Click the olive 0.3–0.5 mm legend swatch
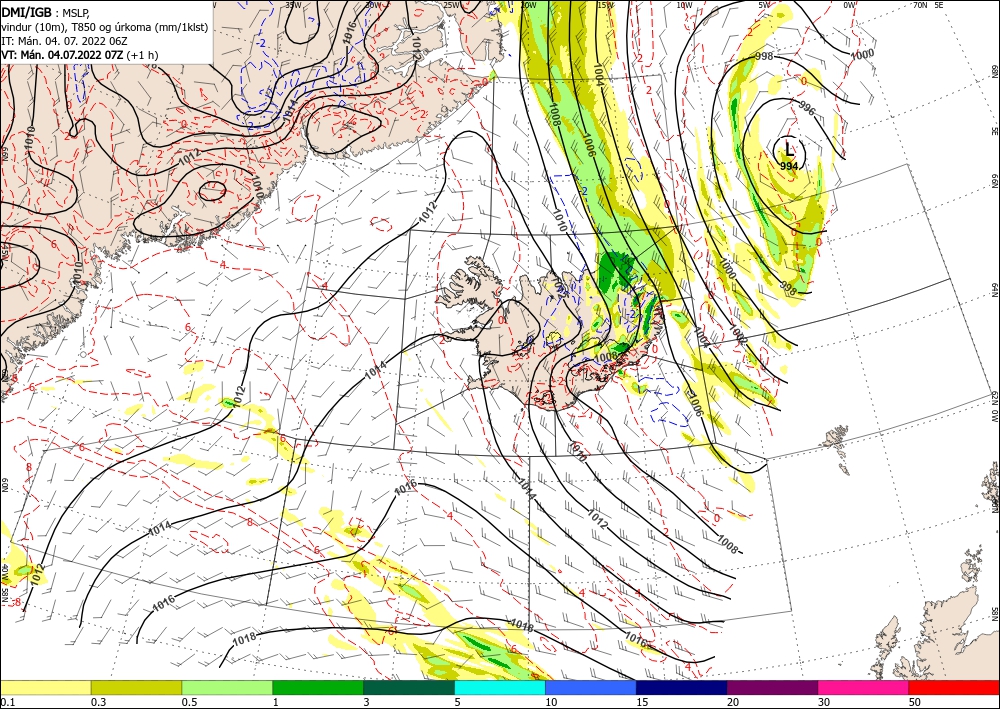This screenshot has height=709, width=1000. [x=136, y=687]
